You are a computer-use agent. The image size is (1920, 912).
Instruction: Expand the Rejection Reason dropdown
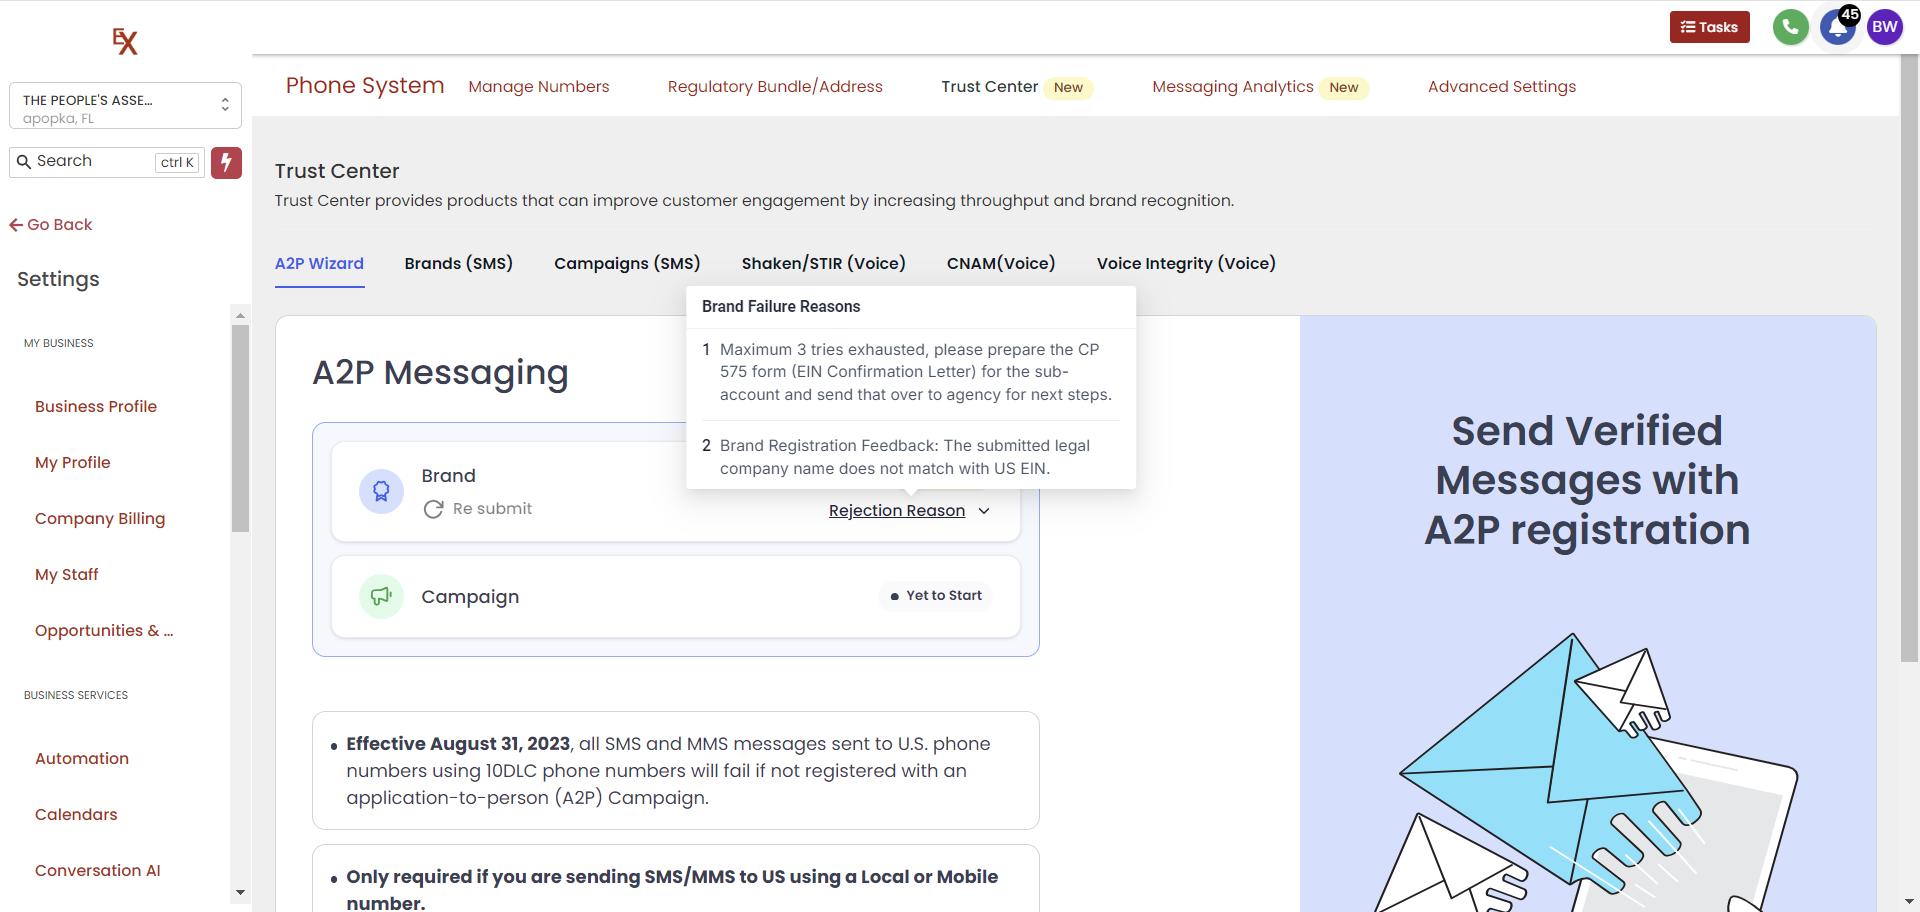pos(908,511)
